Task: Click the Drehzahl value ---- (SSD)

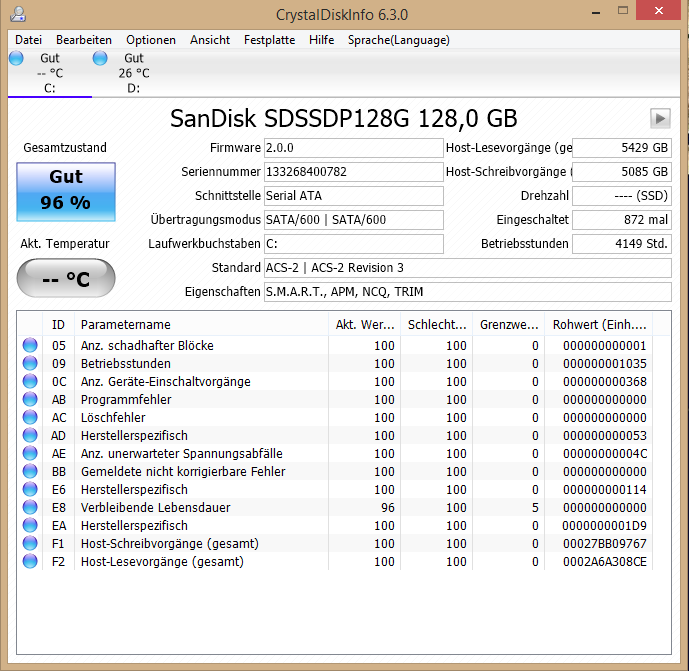Action: [622, 196]
